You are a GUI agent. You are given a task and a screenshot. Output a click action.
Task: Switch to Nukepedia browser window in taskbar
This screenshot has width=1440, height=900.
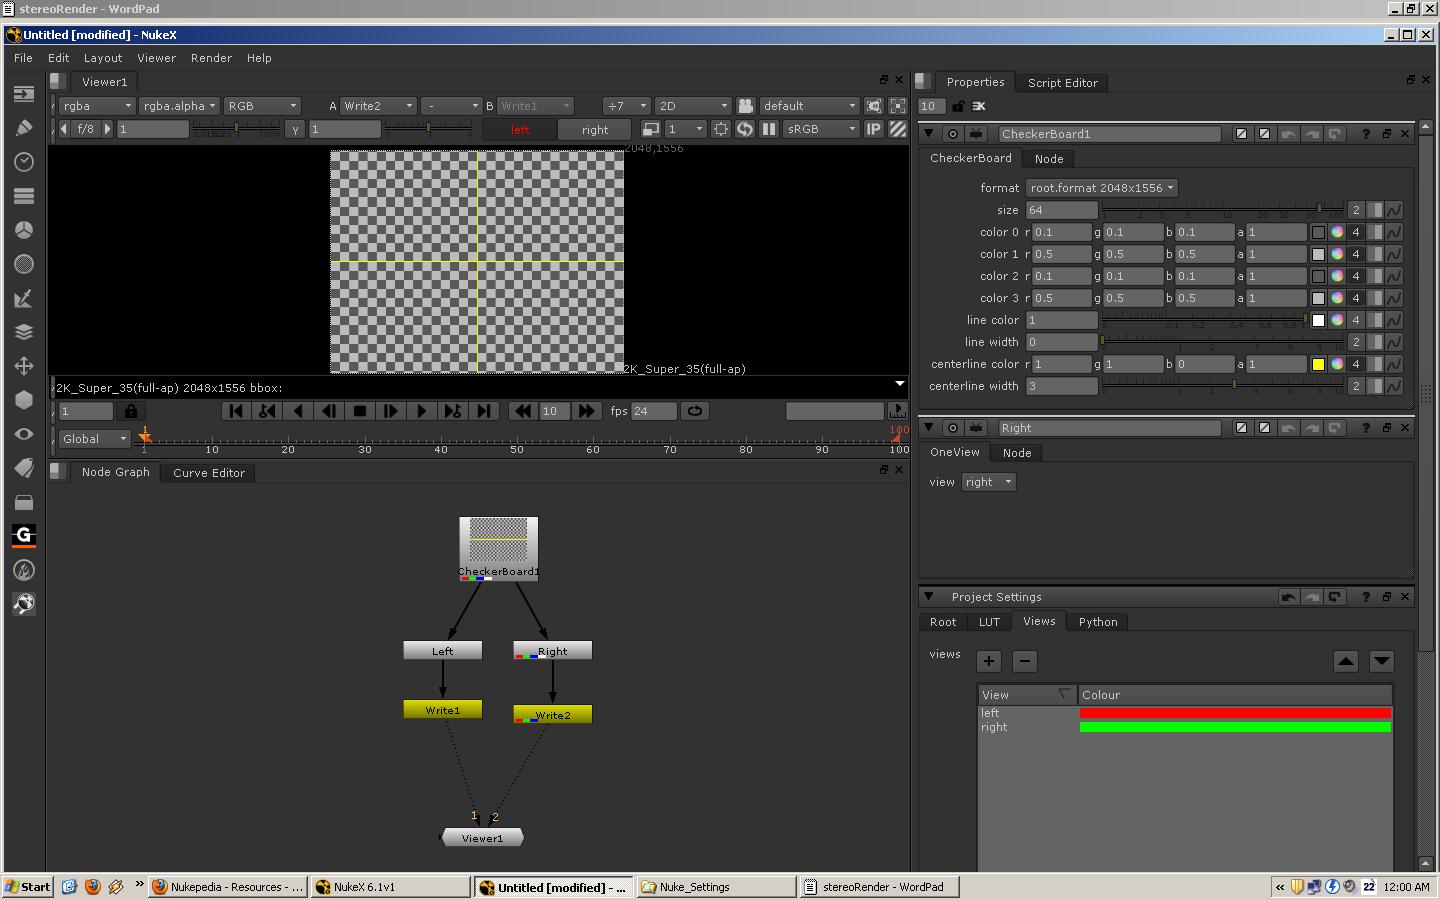228,887
